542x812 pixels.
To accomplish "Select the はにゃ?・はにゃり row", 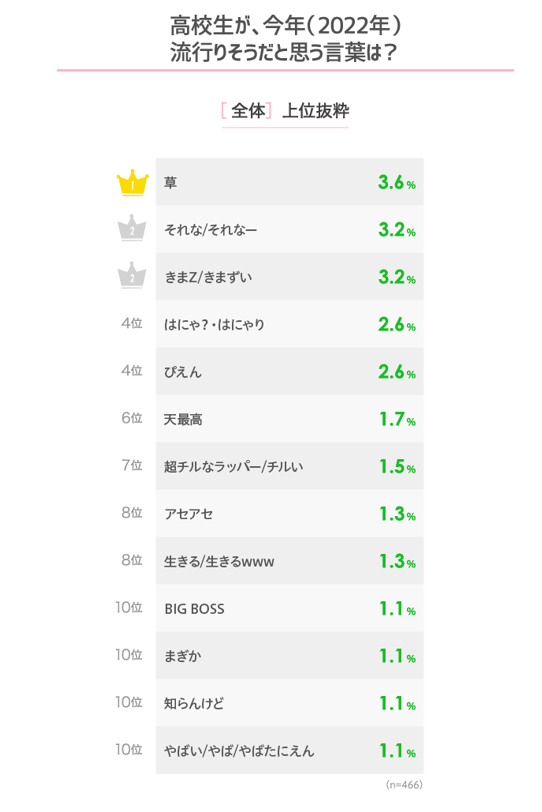I will pyautogui.click(x=289, y=324).
